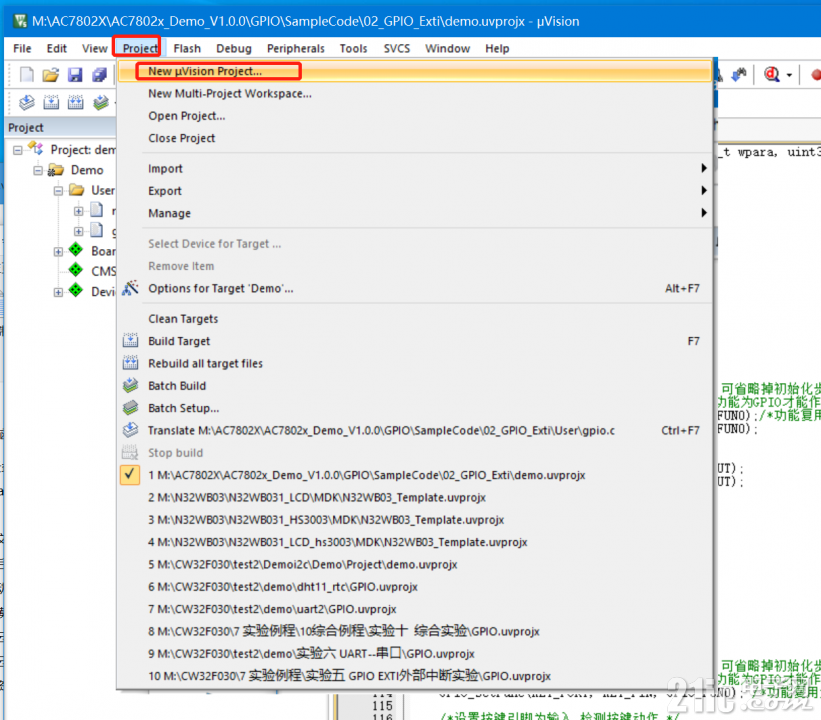Select Close Project from the menu
The image size is (821, 720).
(415, 138)
